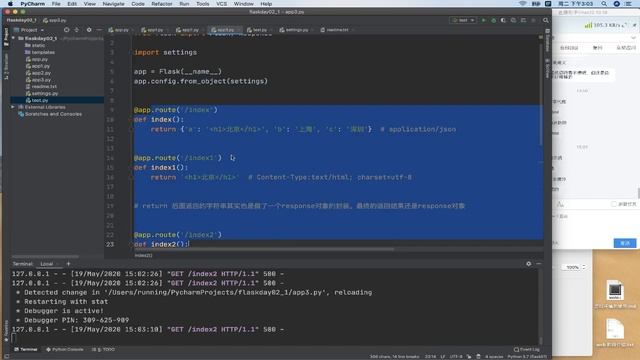Click tool-window quick access icon bottom-left corner

pos(6,356)
